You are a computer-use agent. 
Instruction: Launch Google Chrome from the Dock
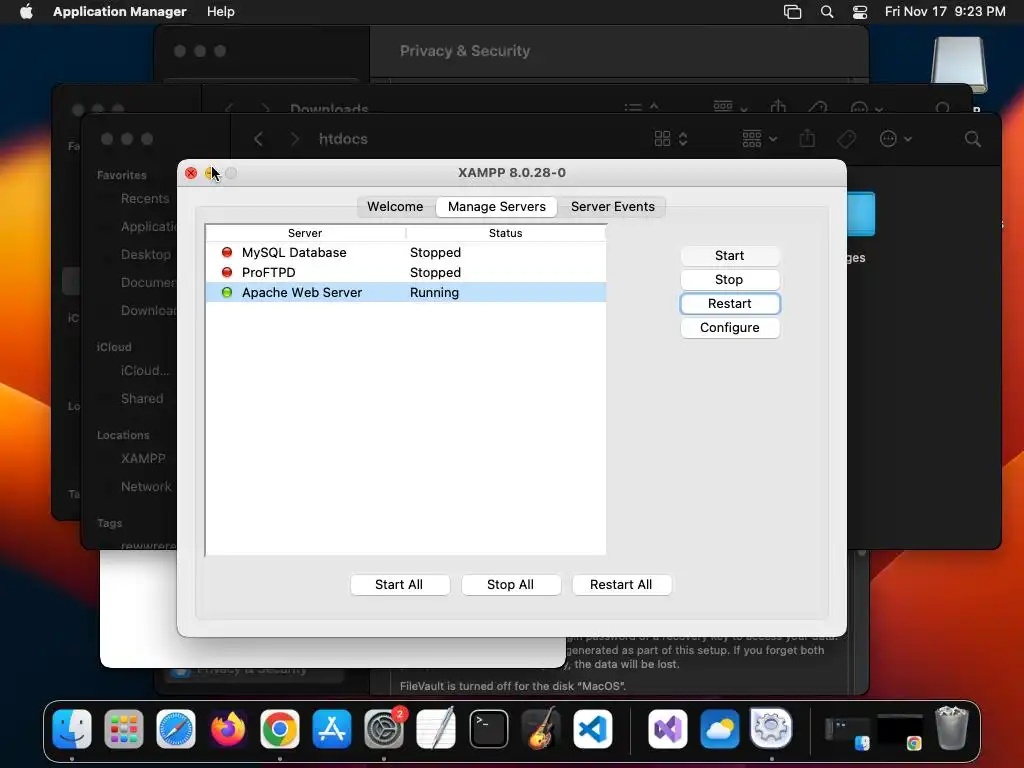coord(280,729)
